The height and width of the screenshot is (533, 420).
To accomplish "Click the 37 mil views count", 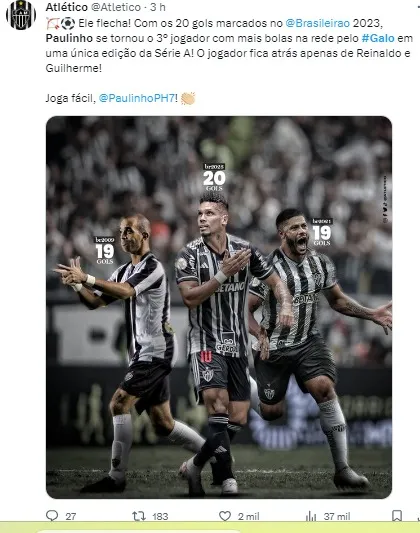I will point(337,516).
